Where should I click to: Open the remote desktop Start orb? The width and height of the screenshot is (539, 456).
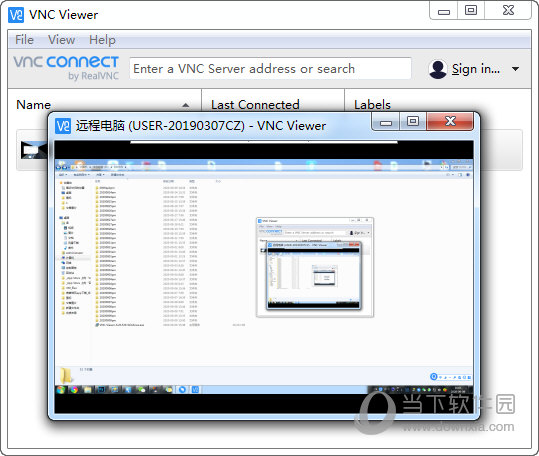click(61, 390)
